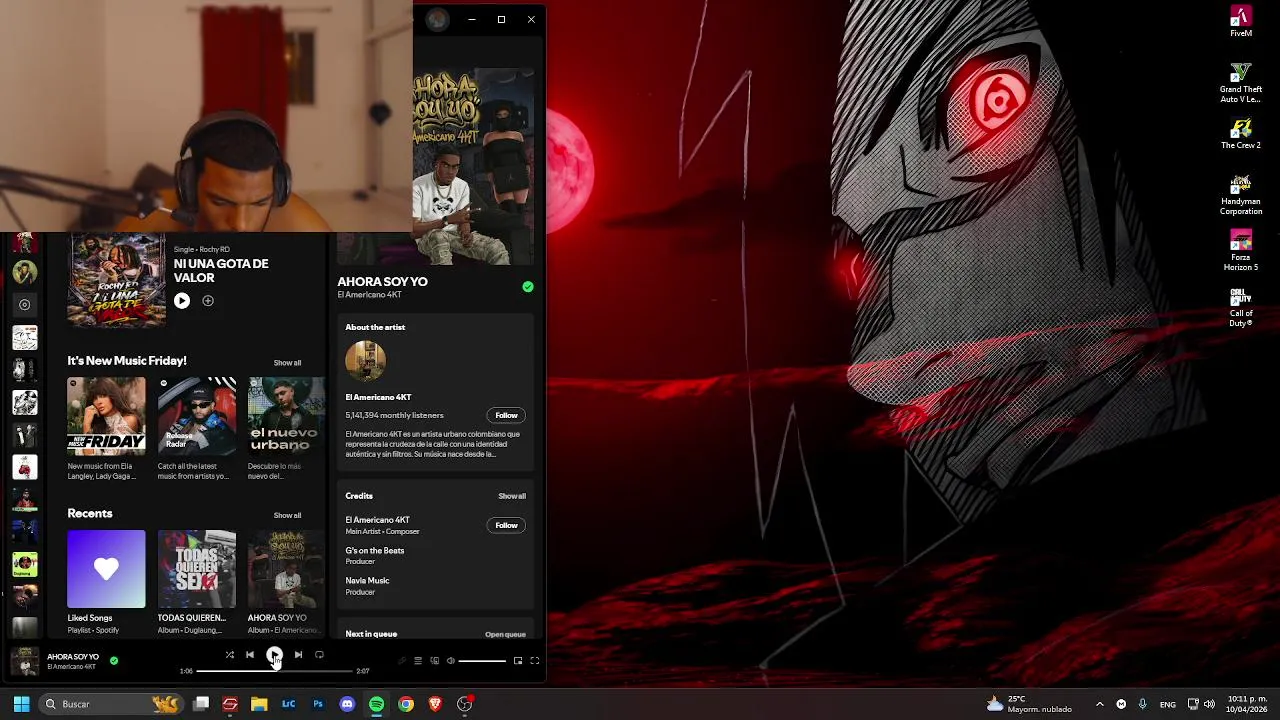Toggle shuffle in the Spotify player bar
The image size is (1280, 720).
[x=229, y=655]
